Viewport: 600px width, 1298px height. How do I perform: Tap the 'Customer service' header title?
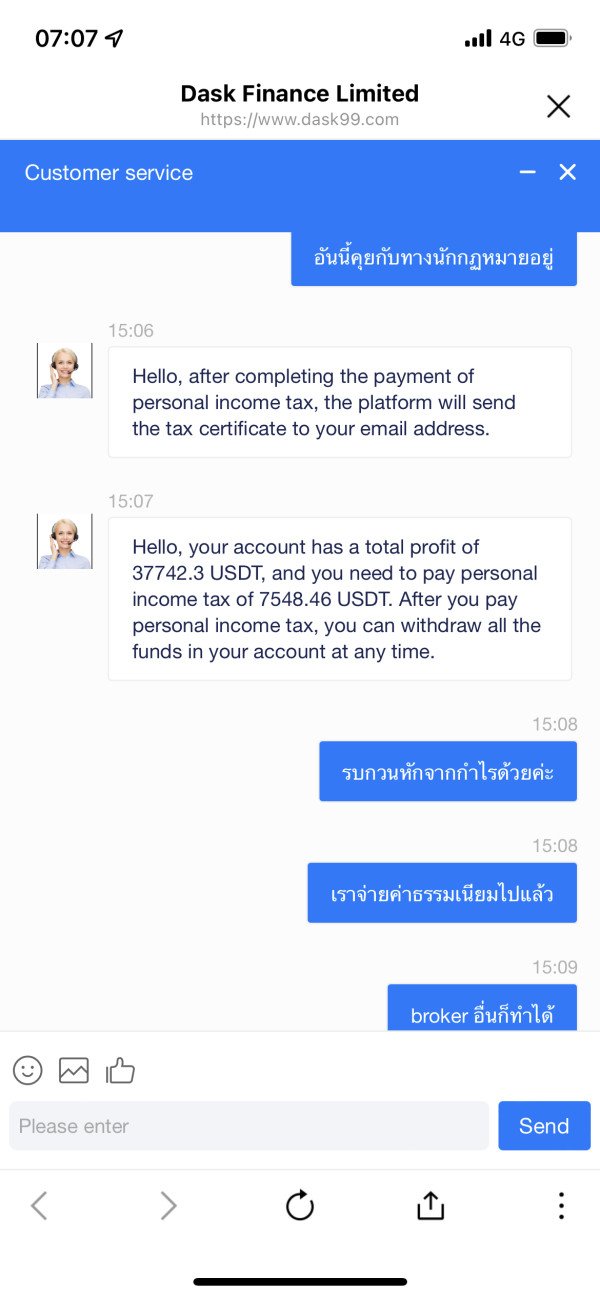pos(109,173)
